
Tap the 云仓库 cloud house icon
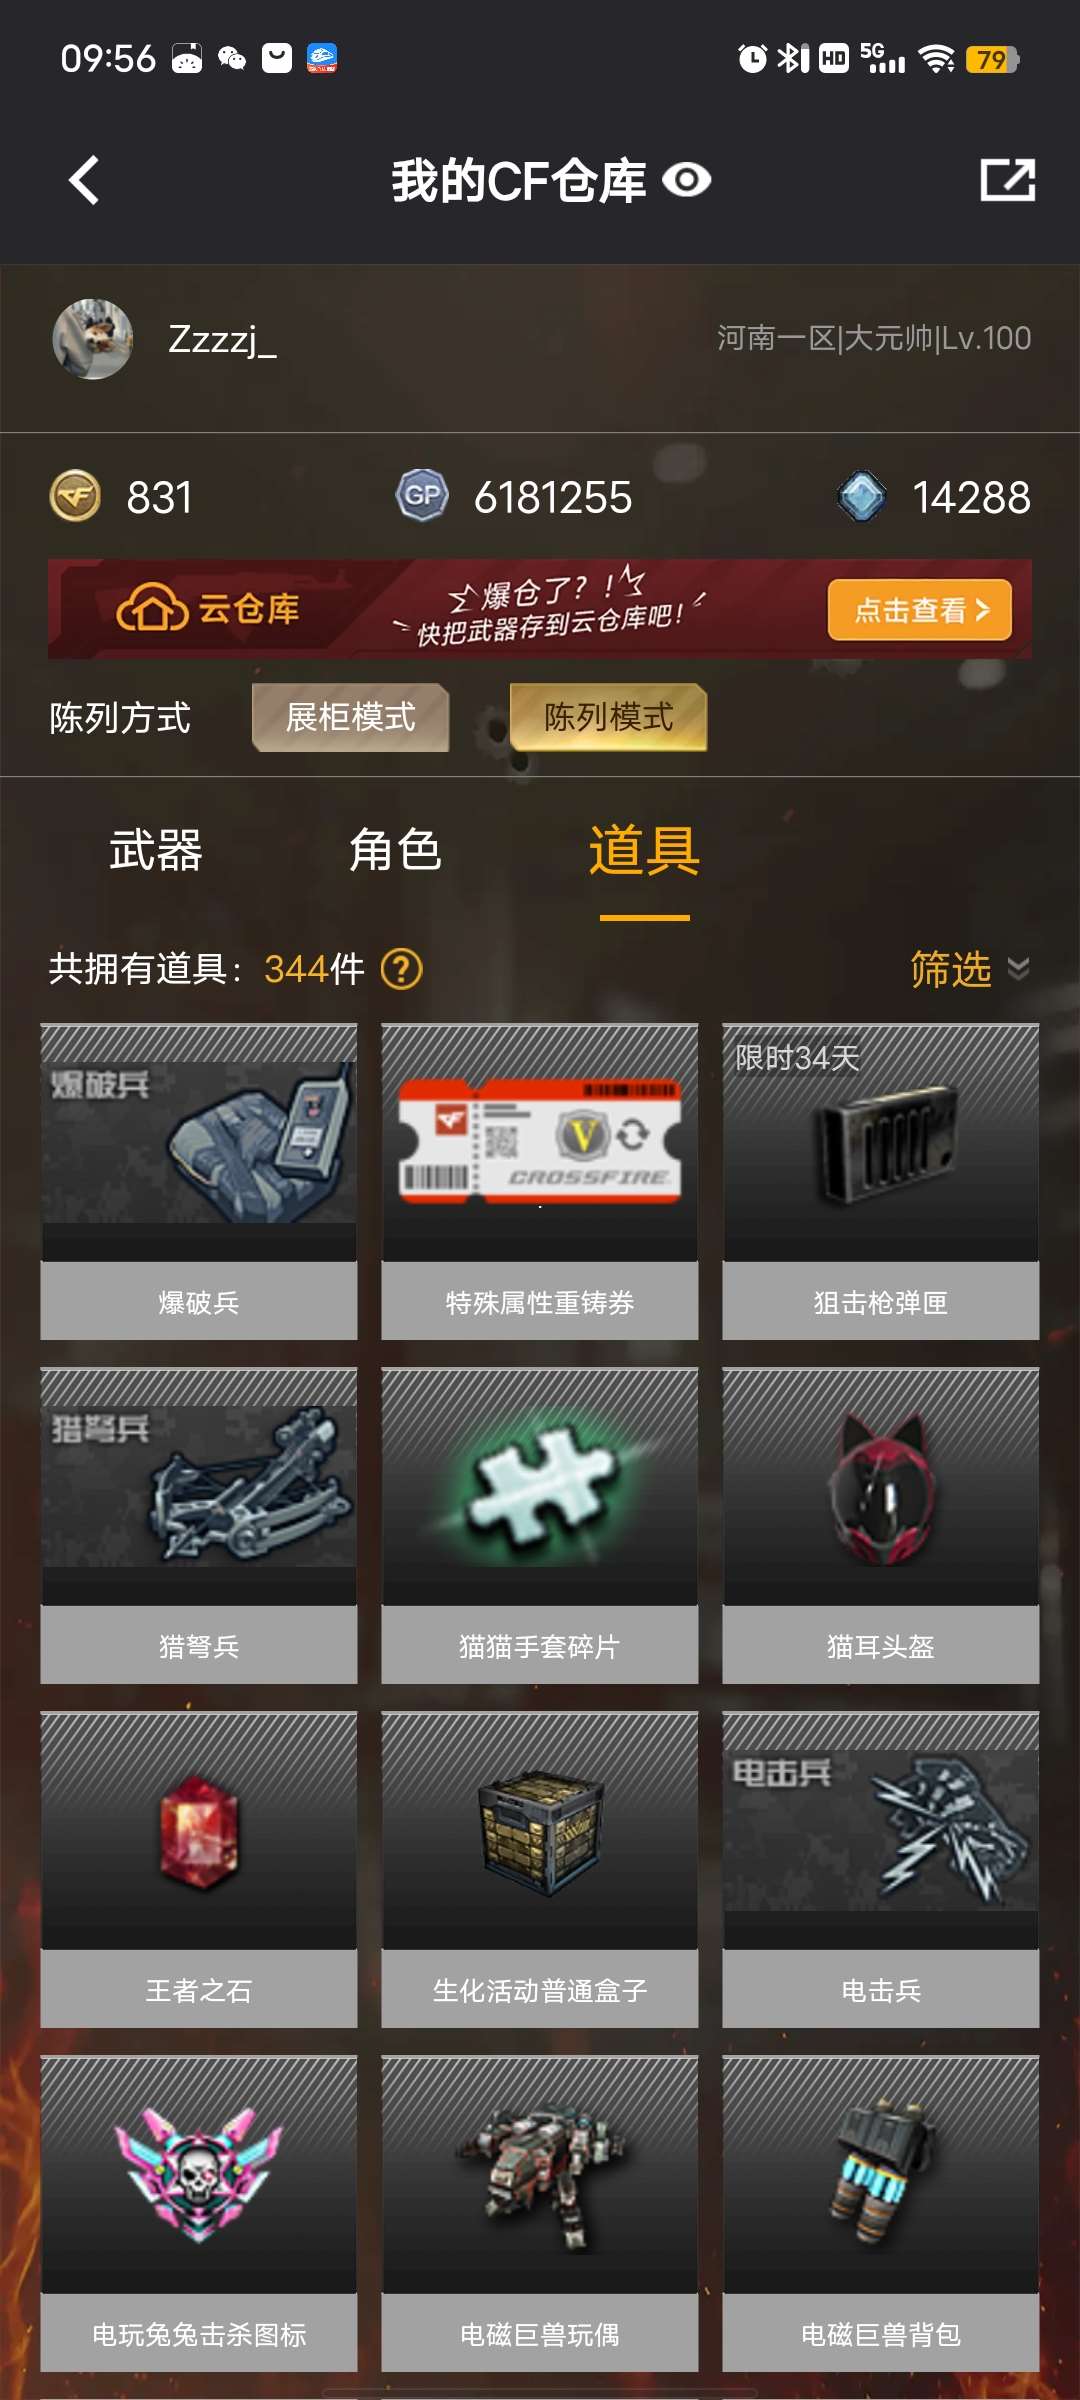[x=152, y=608]
